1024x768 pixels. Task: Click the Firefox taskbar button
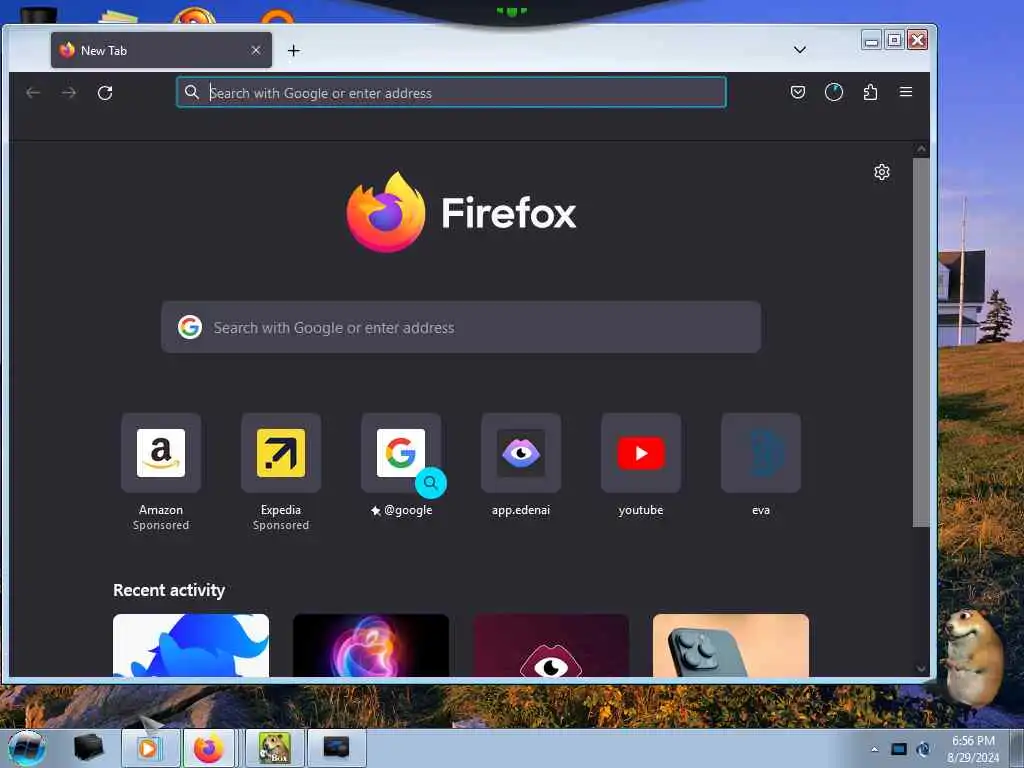[x=209, y=748]
